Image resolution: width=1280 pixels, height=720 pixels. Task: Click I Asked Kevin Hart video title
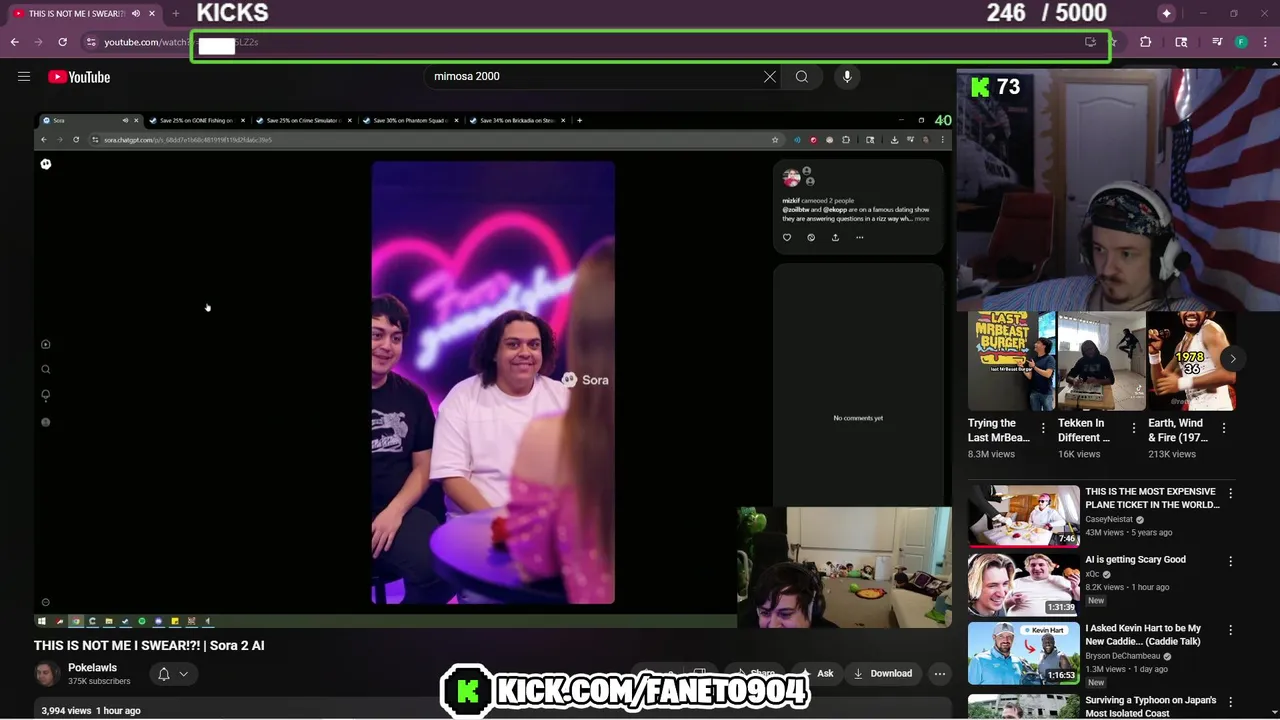(x=1143, y=635)
